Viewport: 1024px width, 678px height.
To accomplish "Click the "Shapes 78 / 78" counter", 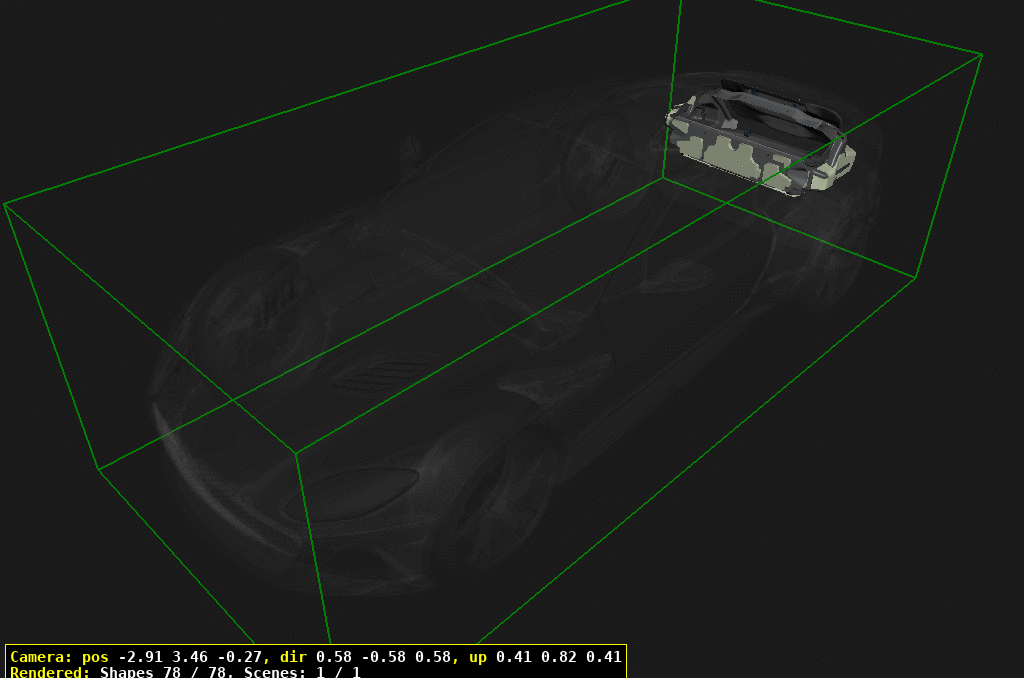I will point(161,672).
